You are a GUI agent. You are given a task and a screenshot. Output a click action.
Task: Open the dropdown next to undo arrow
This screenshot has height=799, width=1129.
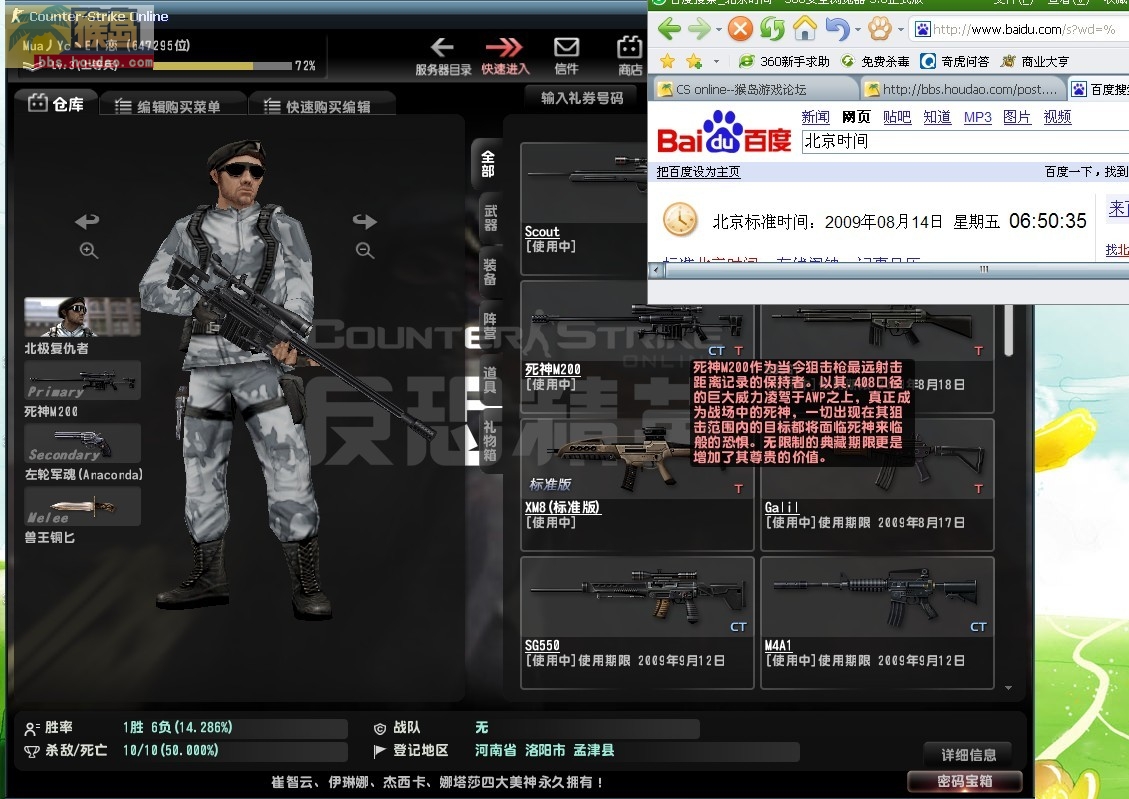(857, 30)
